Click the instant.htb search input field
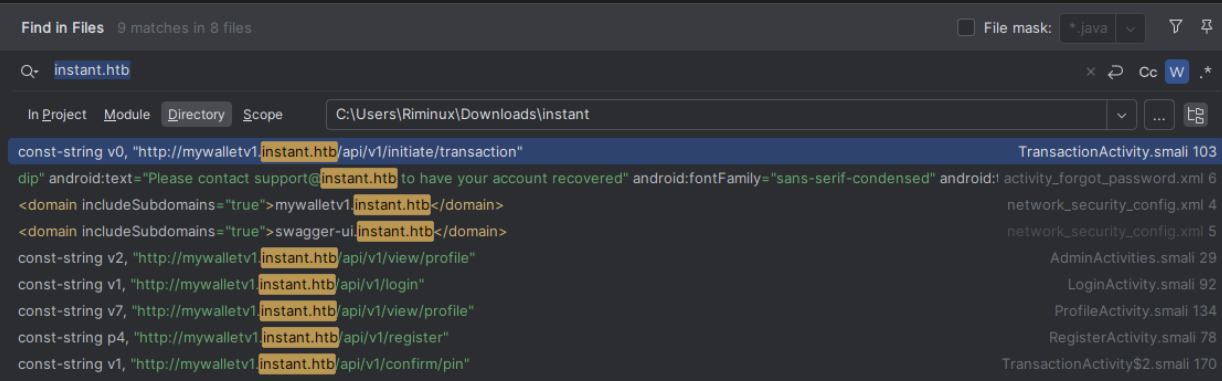The width and height of the screenshot is (1222, 381). click(x=560, y=71)
